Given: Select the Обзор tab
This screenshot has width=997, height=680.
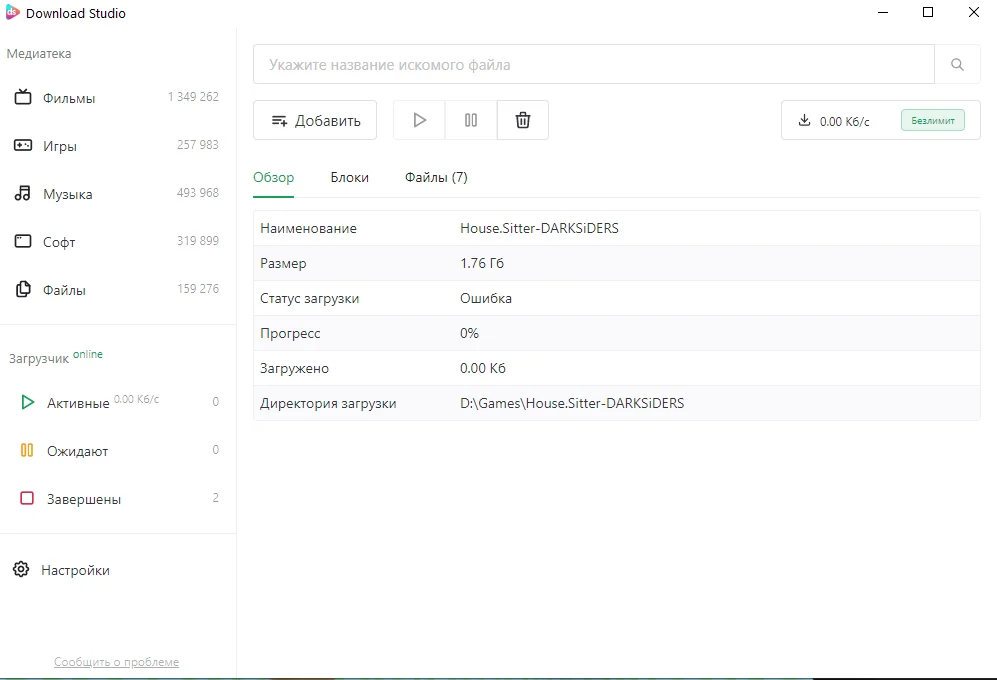Looking at the screenshot, I should pos(273,177).
